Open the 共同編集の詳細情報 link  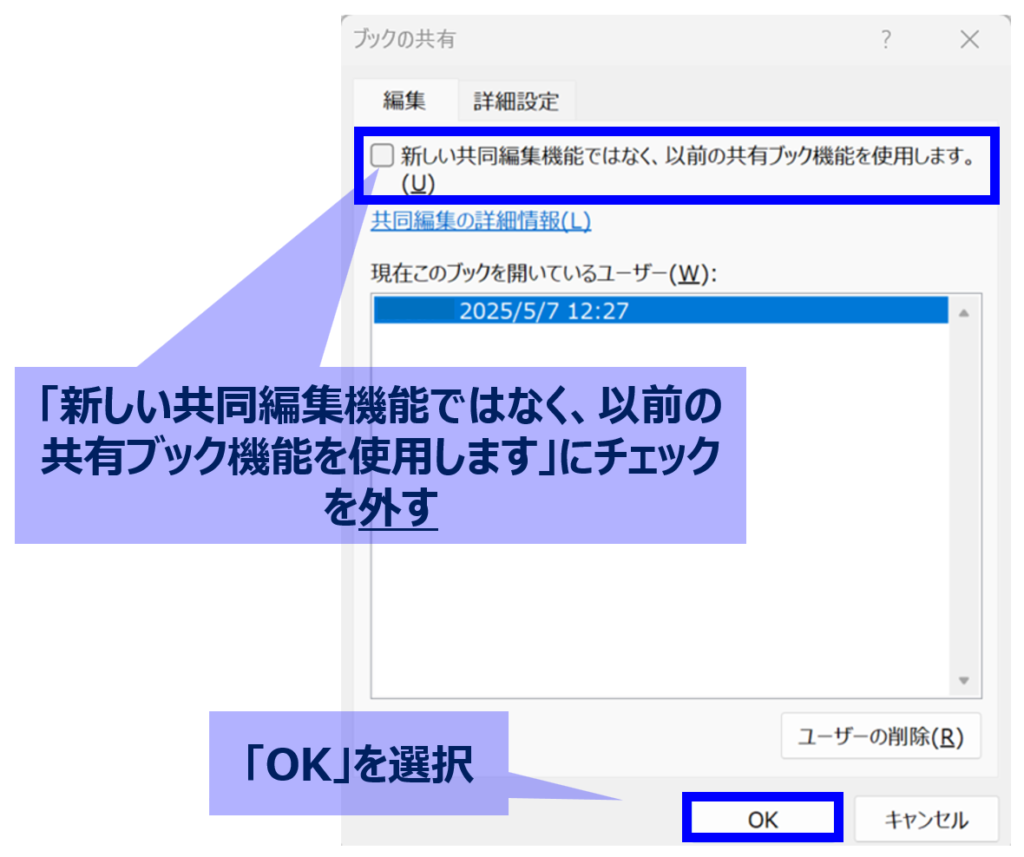pyautogui.click(x=481, y=221)
